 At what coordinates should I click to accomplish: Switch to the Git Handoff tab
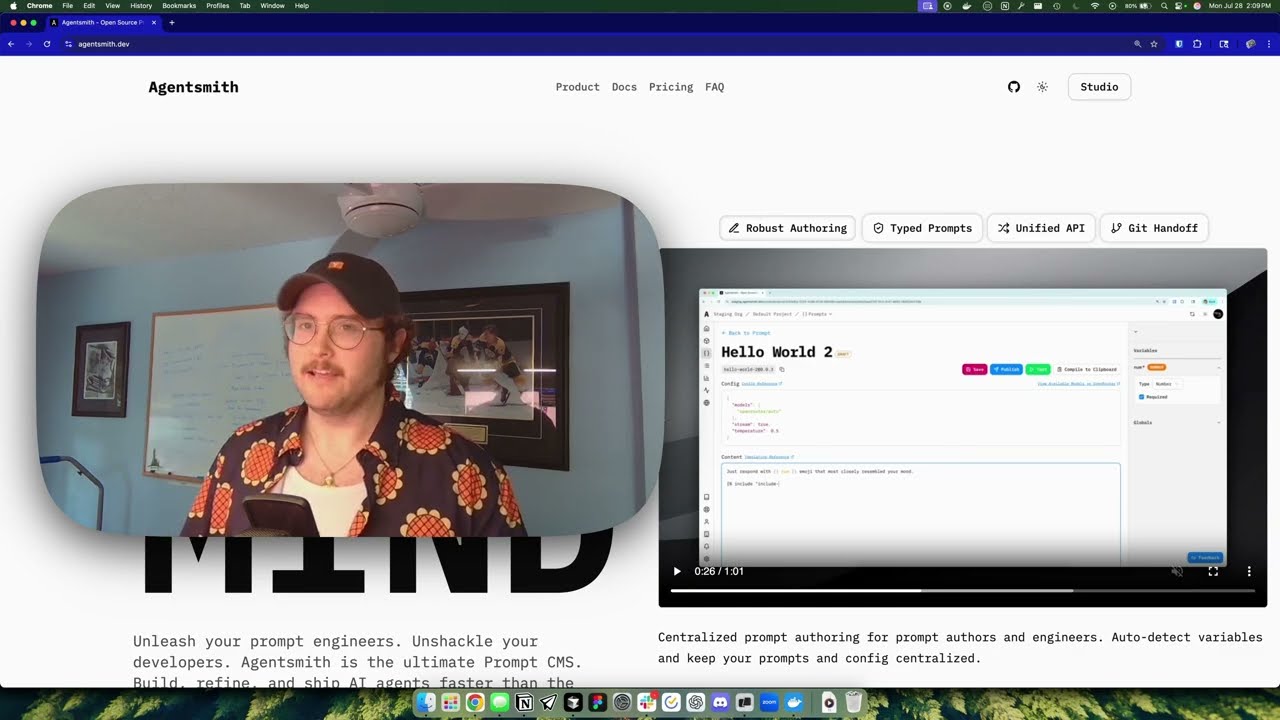tap(1154, 228)
